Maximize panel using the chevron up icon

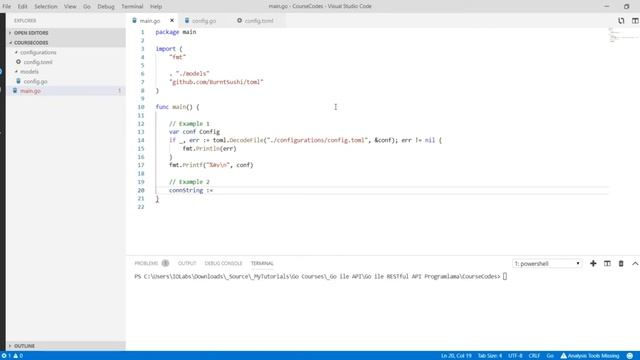click(635, 264)
